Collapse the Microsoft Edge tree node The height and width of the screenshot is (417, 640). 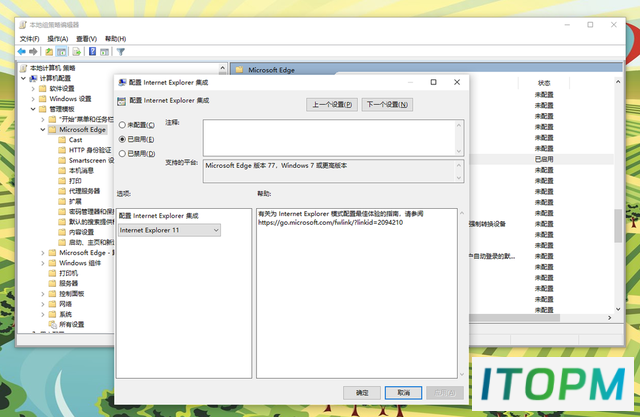point(43,129)
